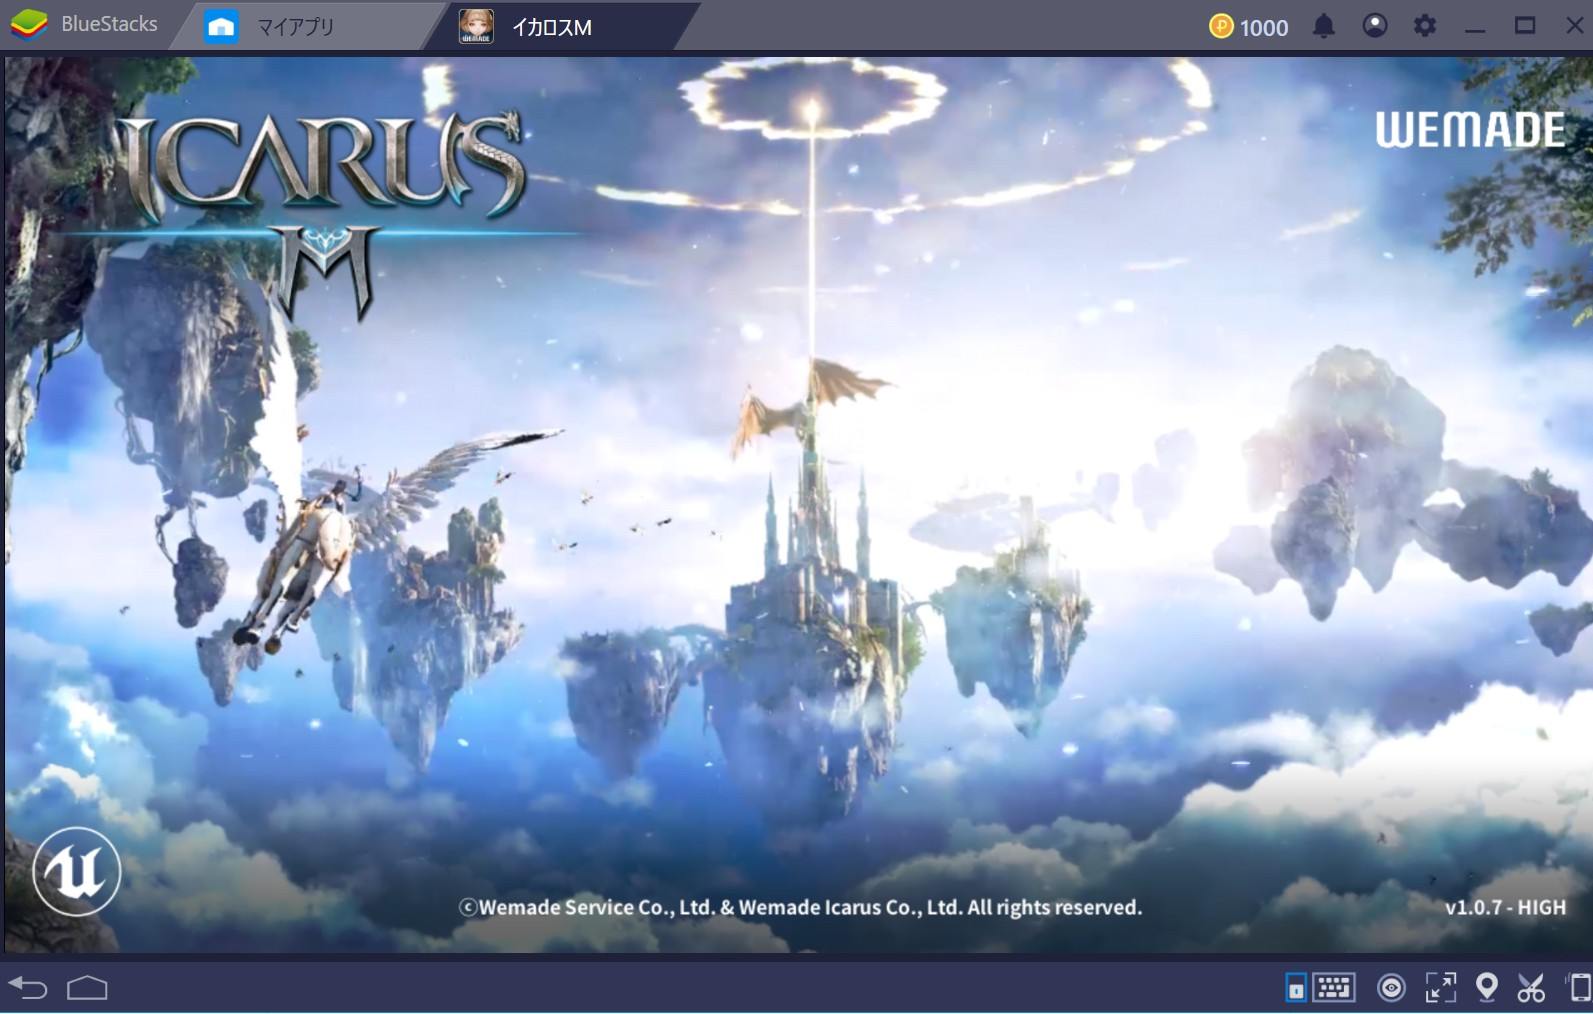
Task: Click the Wemade copyright notice text
Action: click(800, 907)
